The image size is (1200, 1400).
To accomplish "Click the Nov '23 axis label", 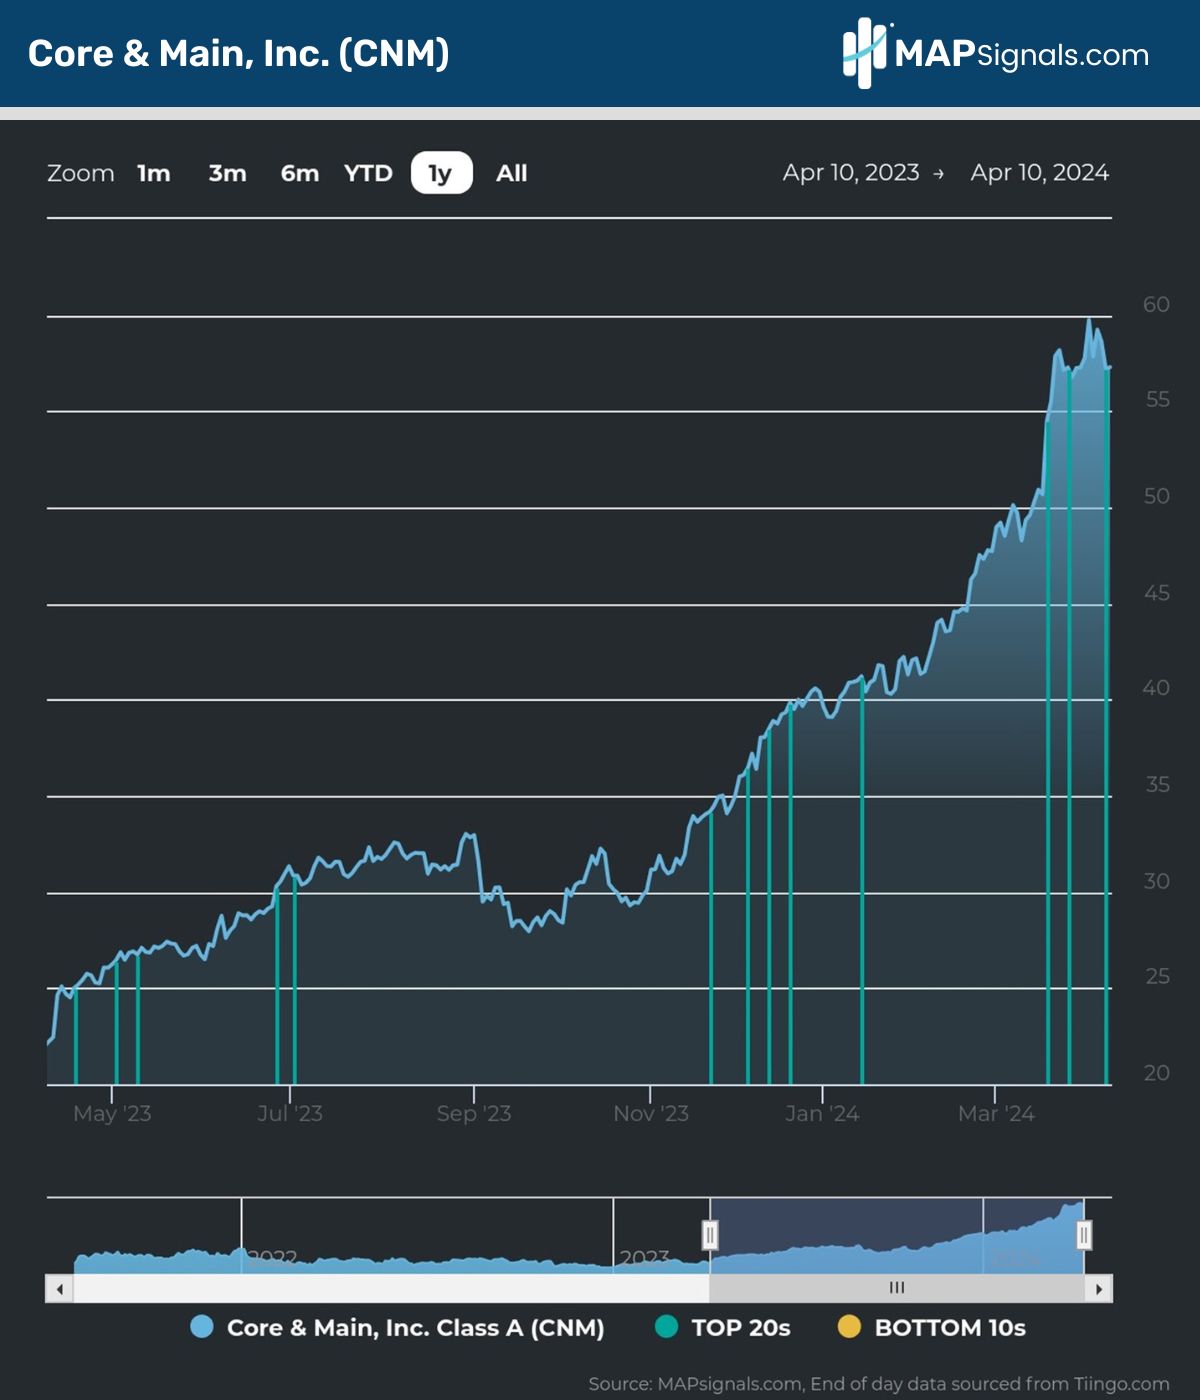I will [651, 1113].
